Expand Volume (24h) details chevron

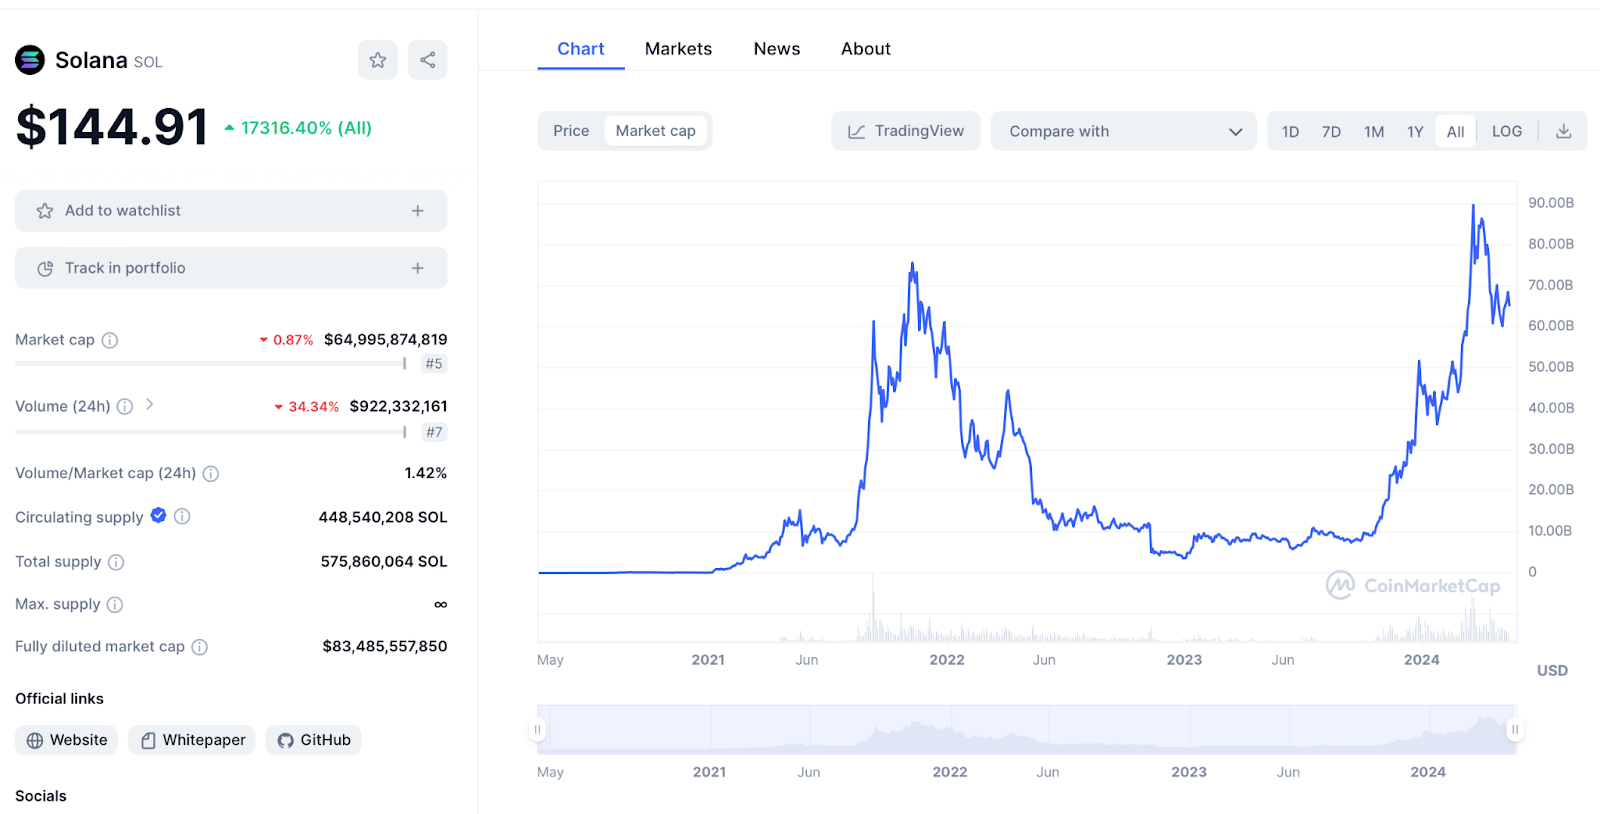pyautogui.click(x=149, y=404)
